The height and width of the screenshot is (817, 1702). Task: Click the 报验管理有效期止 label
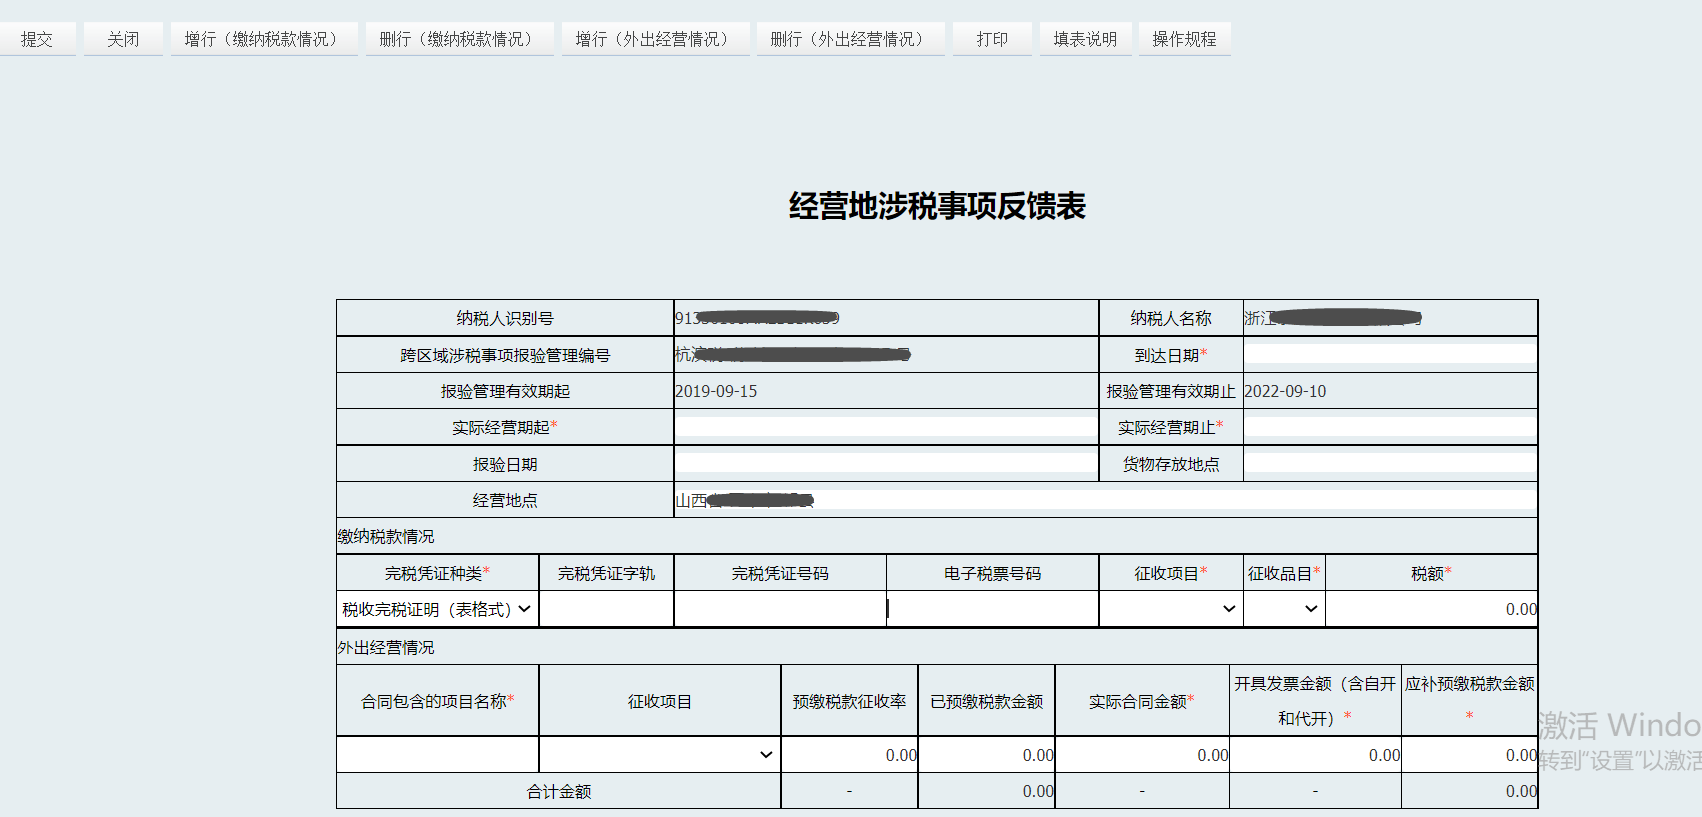[x=1171, y=391]
